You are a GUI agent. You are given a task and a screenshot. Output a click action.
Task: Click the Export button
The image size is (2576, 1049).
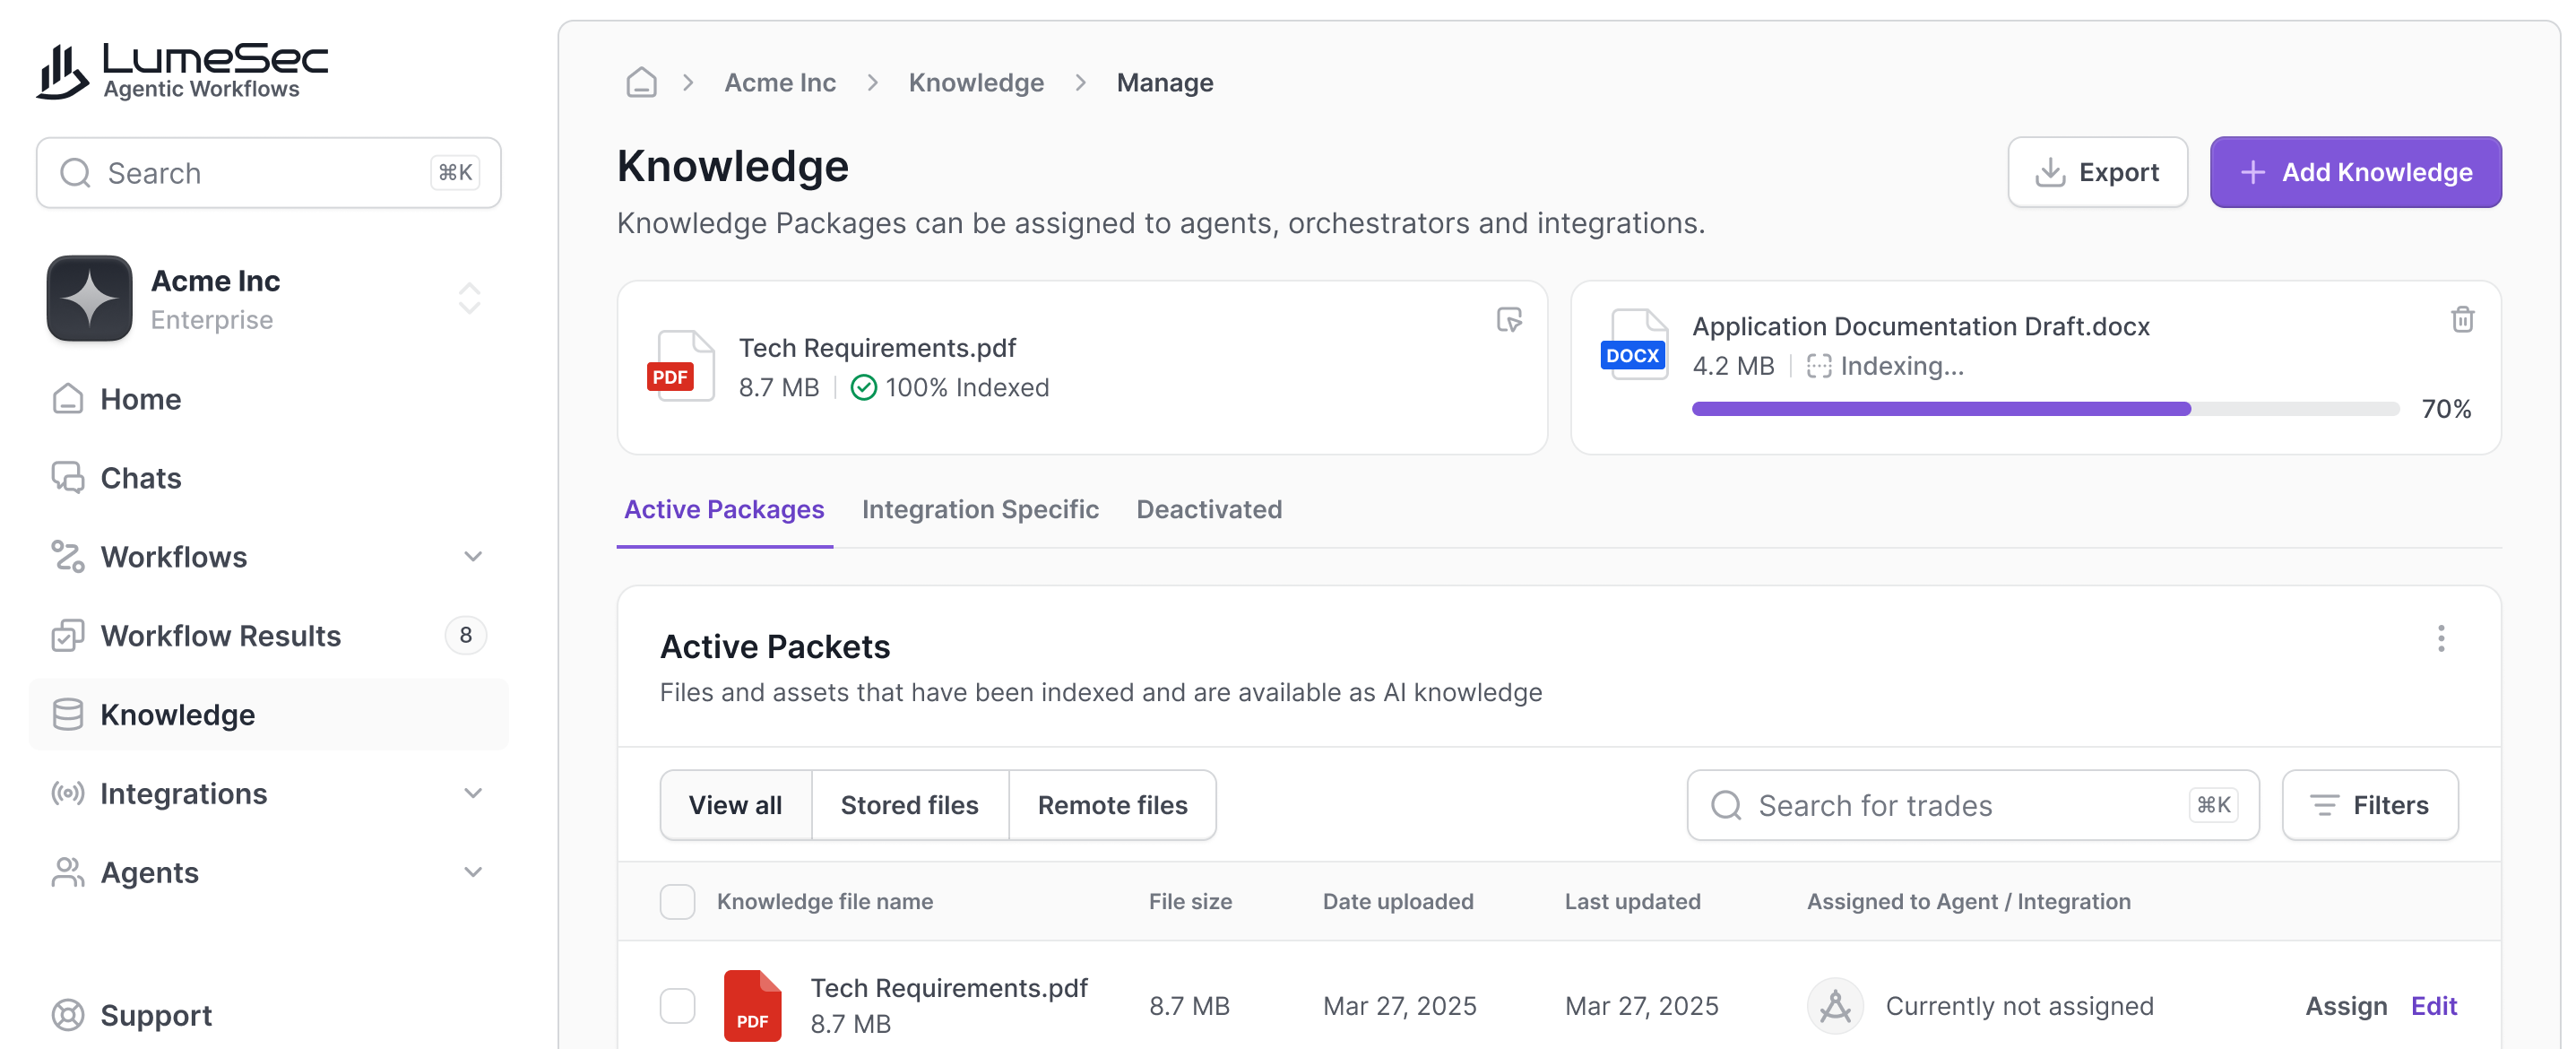[x=2097, y=172]
